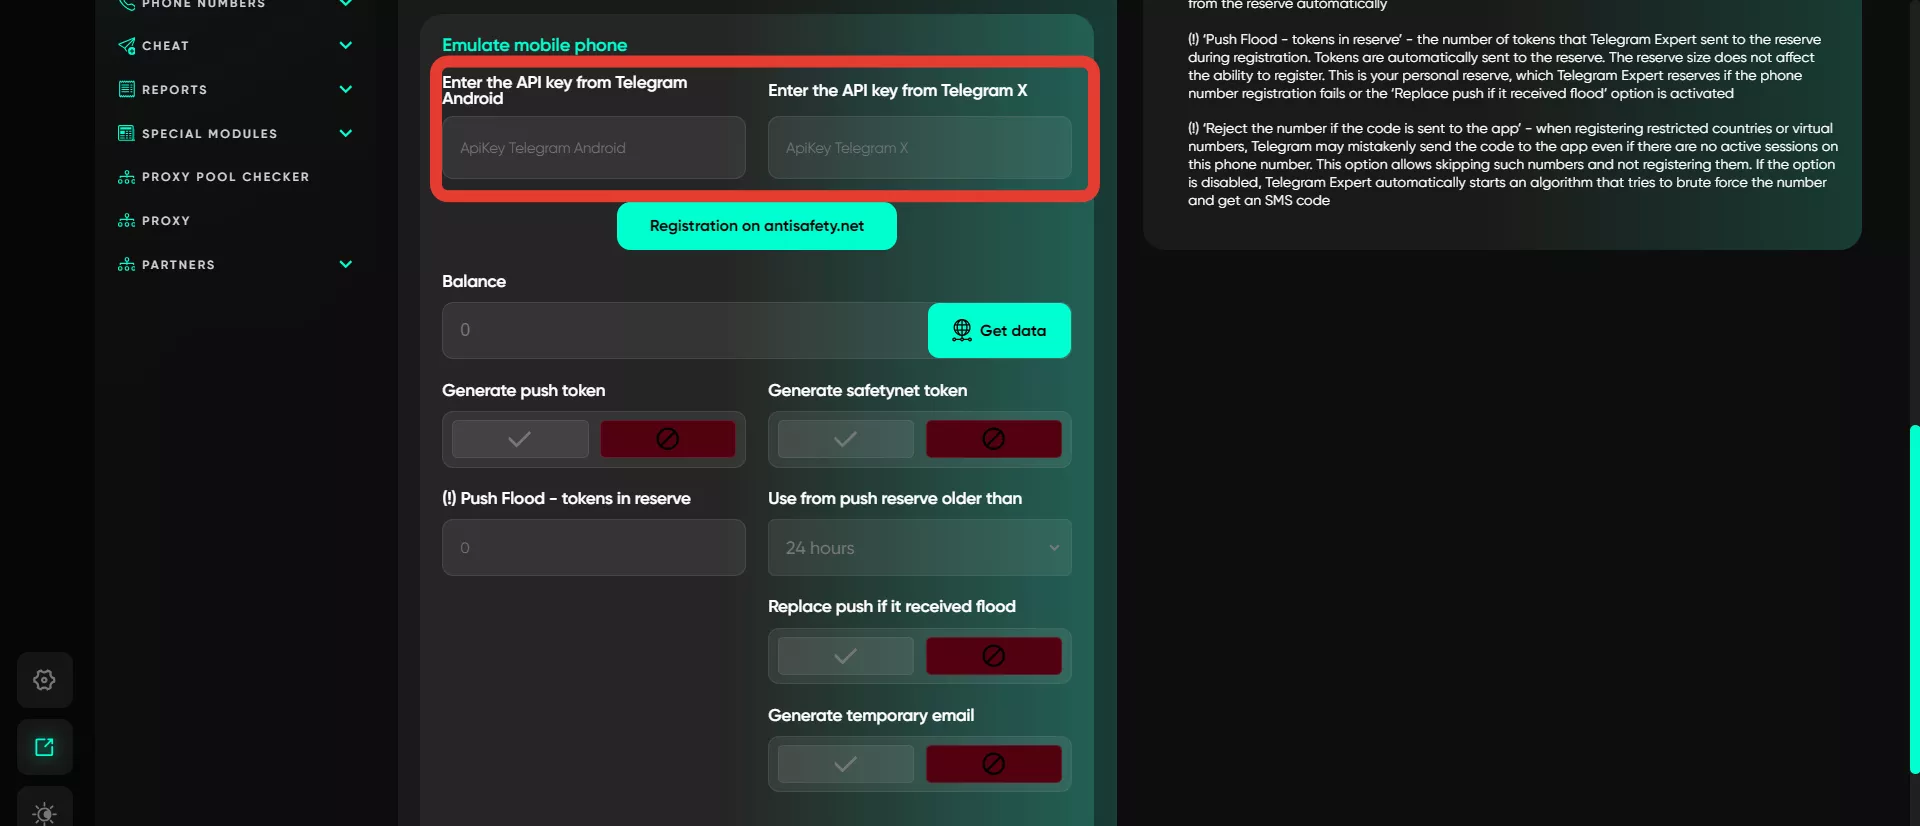Disable Generate safetynet token red option

pyautogui.click(x=994, y=439)
